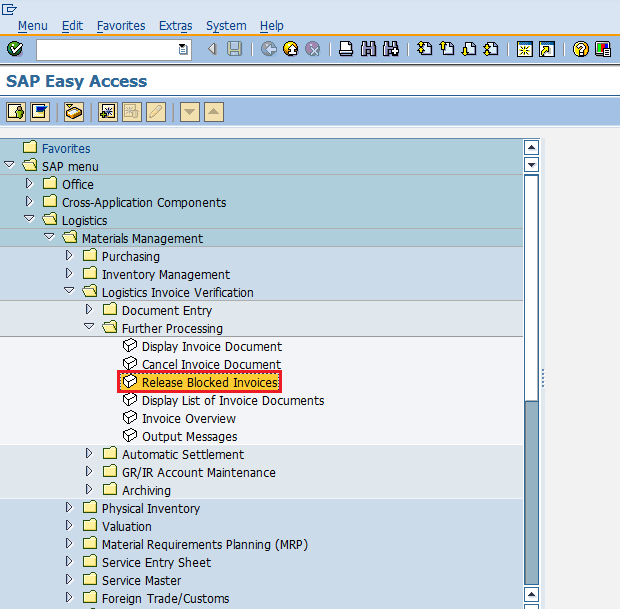Click the disabled Delete Favorites icon
Viewport: 620px width, 609px height.
point(132,112)
